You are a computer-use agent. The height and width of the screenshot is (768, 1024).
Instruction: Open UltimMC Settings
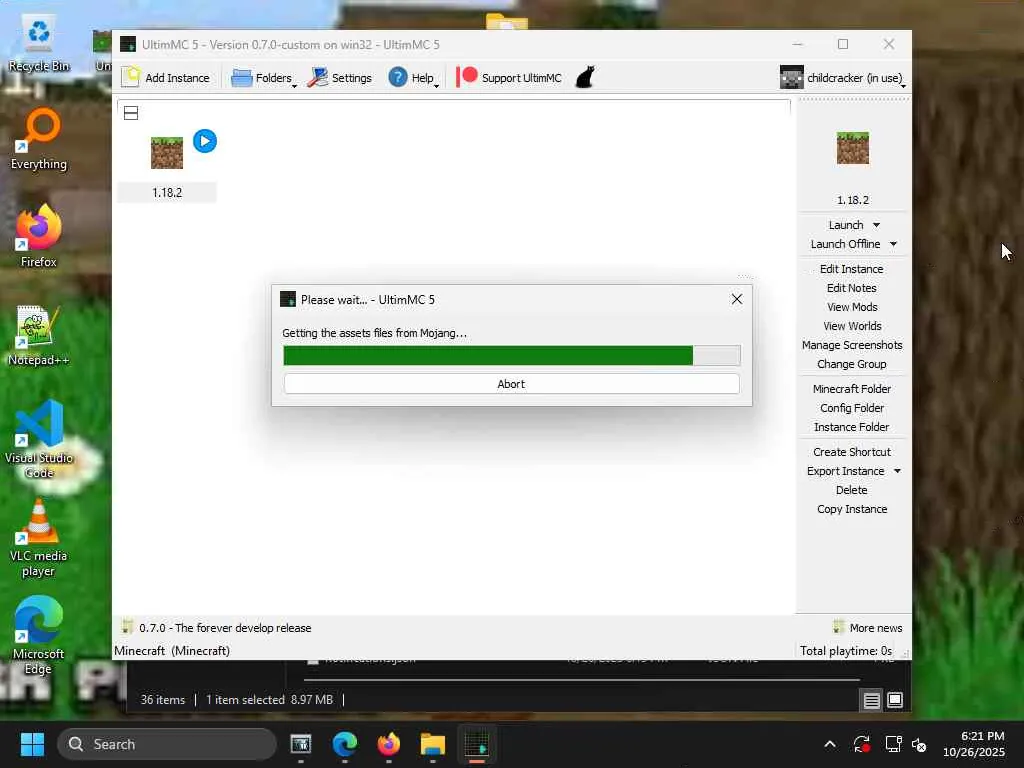(x=340, y=78)
